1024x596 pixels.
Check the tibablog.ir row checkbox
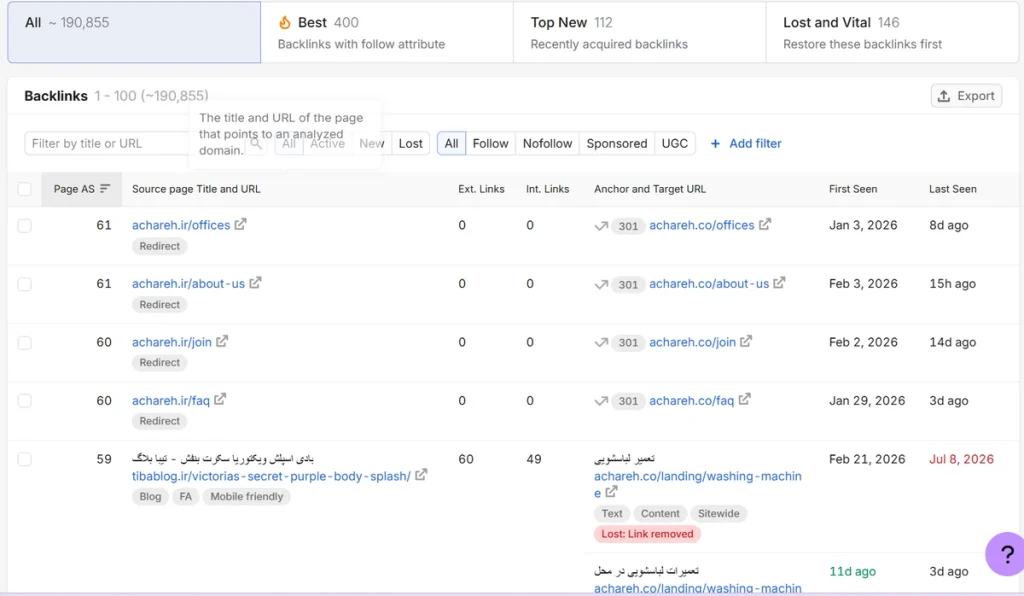[x=24, y=459]
